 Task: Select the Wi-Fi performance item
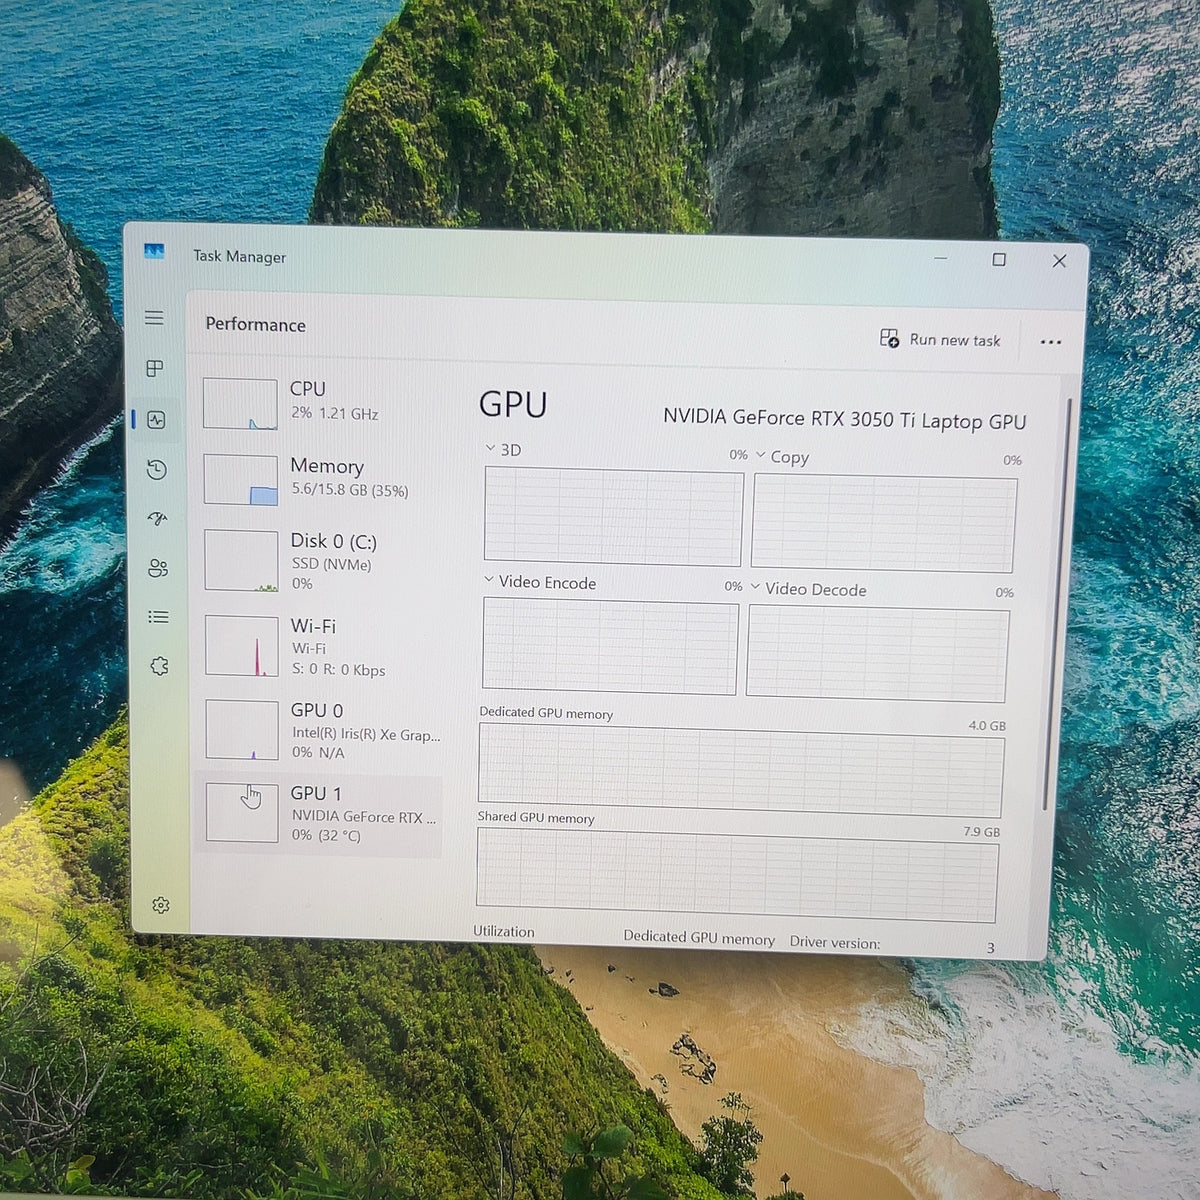(323, 646)
